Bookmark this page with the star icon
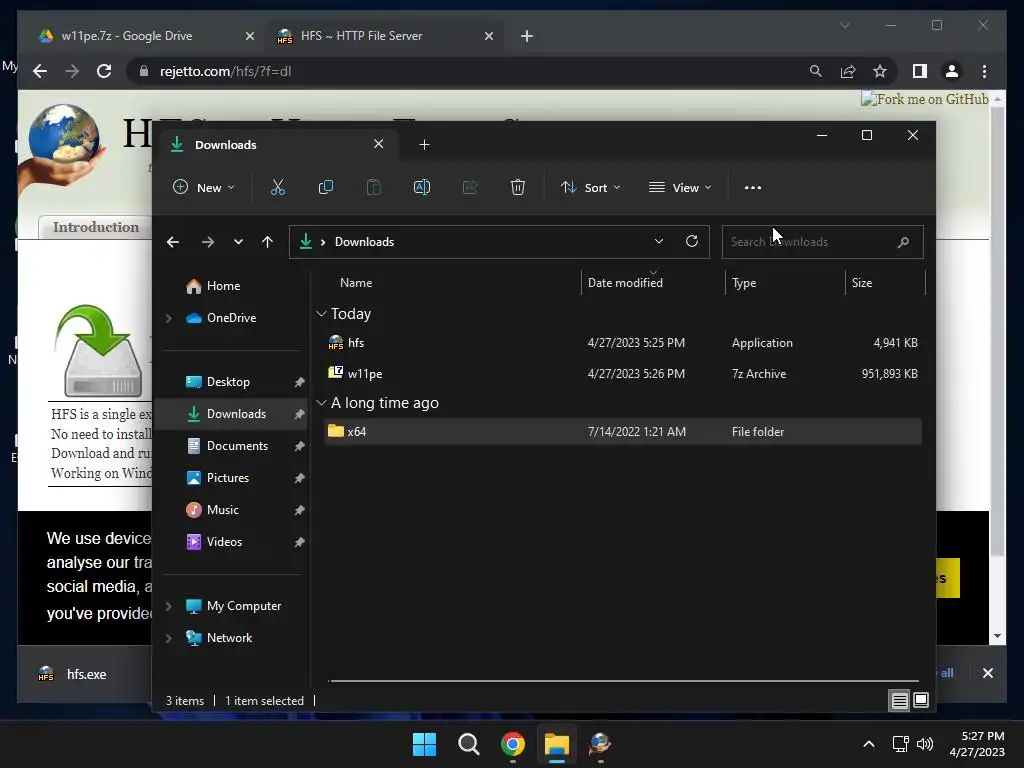 (x=880, y=71)
